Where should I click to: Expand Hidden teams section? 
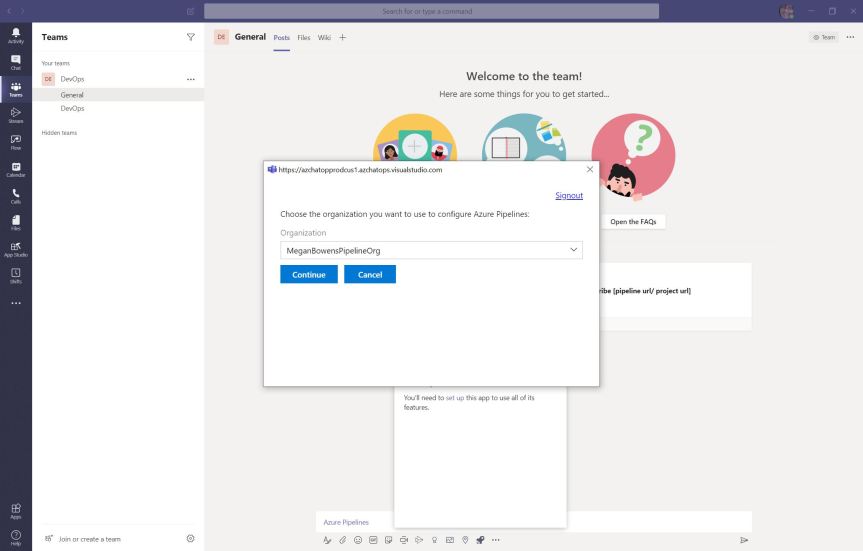(59, 132)
